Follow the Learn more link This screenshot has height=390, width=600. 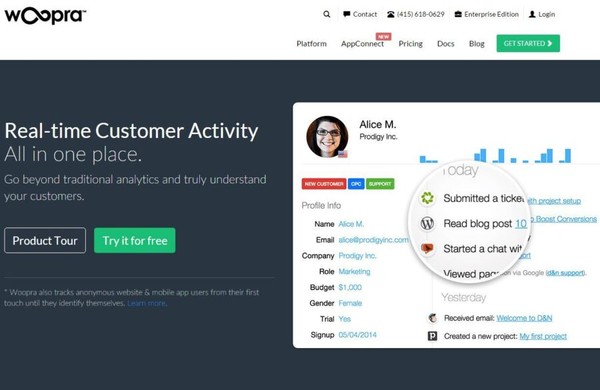[x=147, y=303]
